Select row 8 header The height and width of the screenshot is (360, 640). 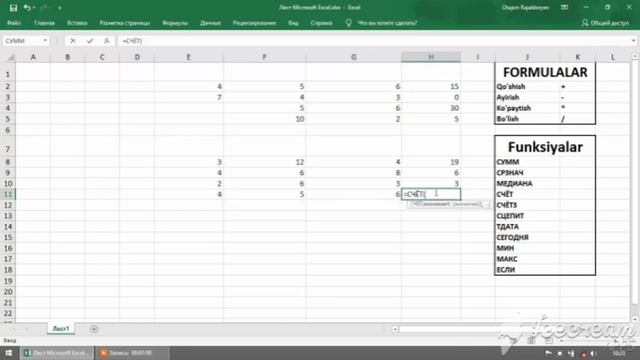[x=8, y=162]
